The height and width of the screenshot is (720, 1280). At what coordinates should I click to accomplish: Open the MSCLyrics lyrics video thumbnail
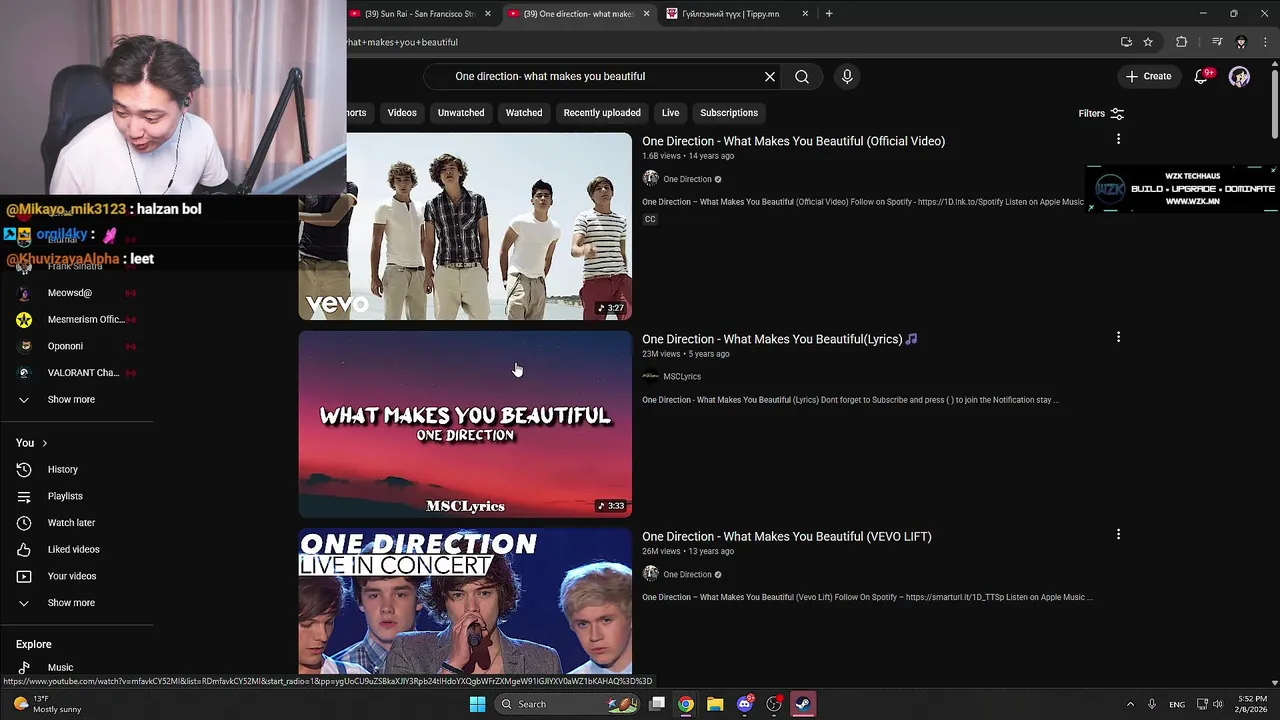[x=465, y=424]
